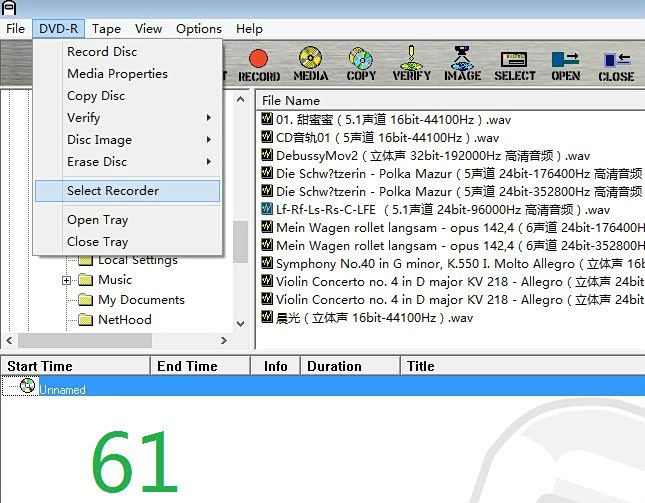Viewport: 645px width, 503px height.
Task: Select the NetHood folder
Action: (124, 320)
